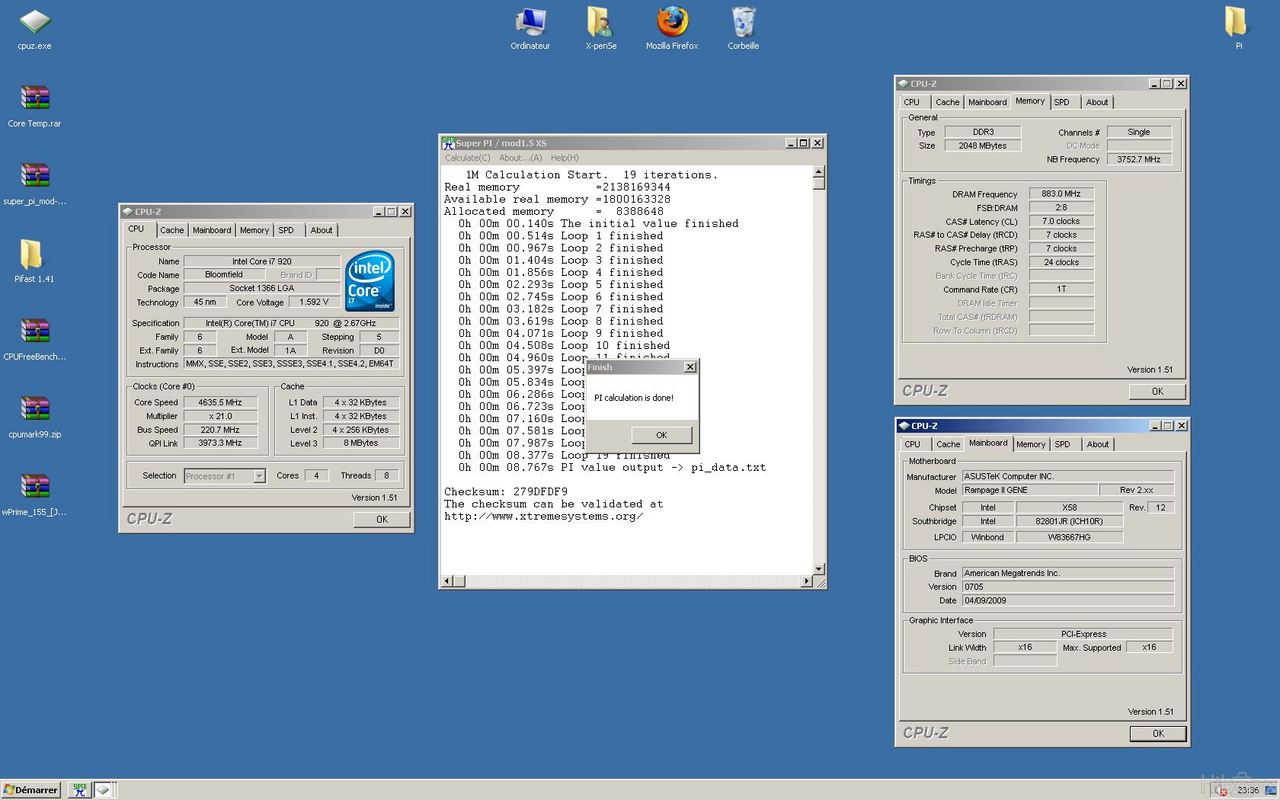Switch to Cache tab in Memory window
Screen dimensions: 1280x800
pyautogui.click(x=948, y=102)
